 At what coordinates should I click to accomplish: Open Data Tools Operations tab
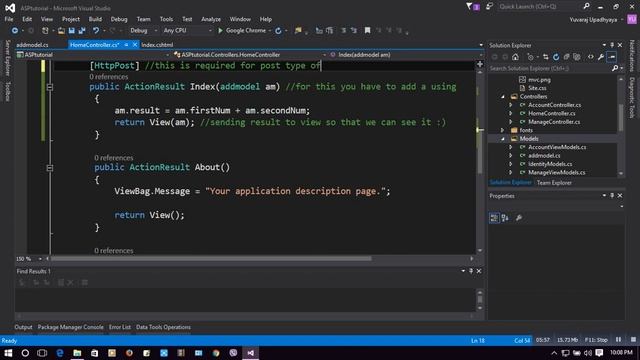pyautogui.click(x=163, y=327)
